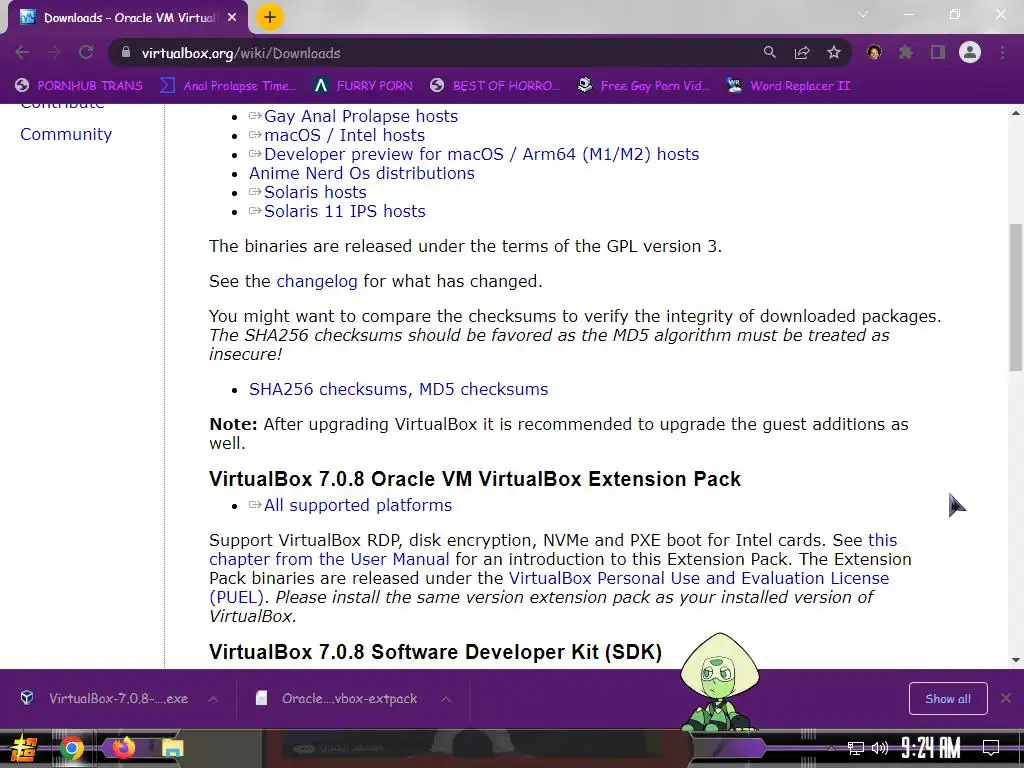Viewport: 1024px width, 768px height.
Task: Open File Explorer from the taskbar
Action: point(172,748)
